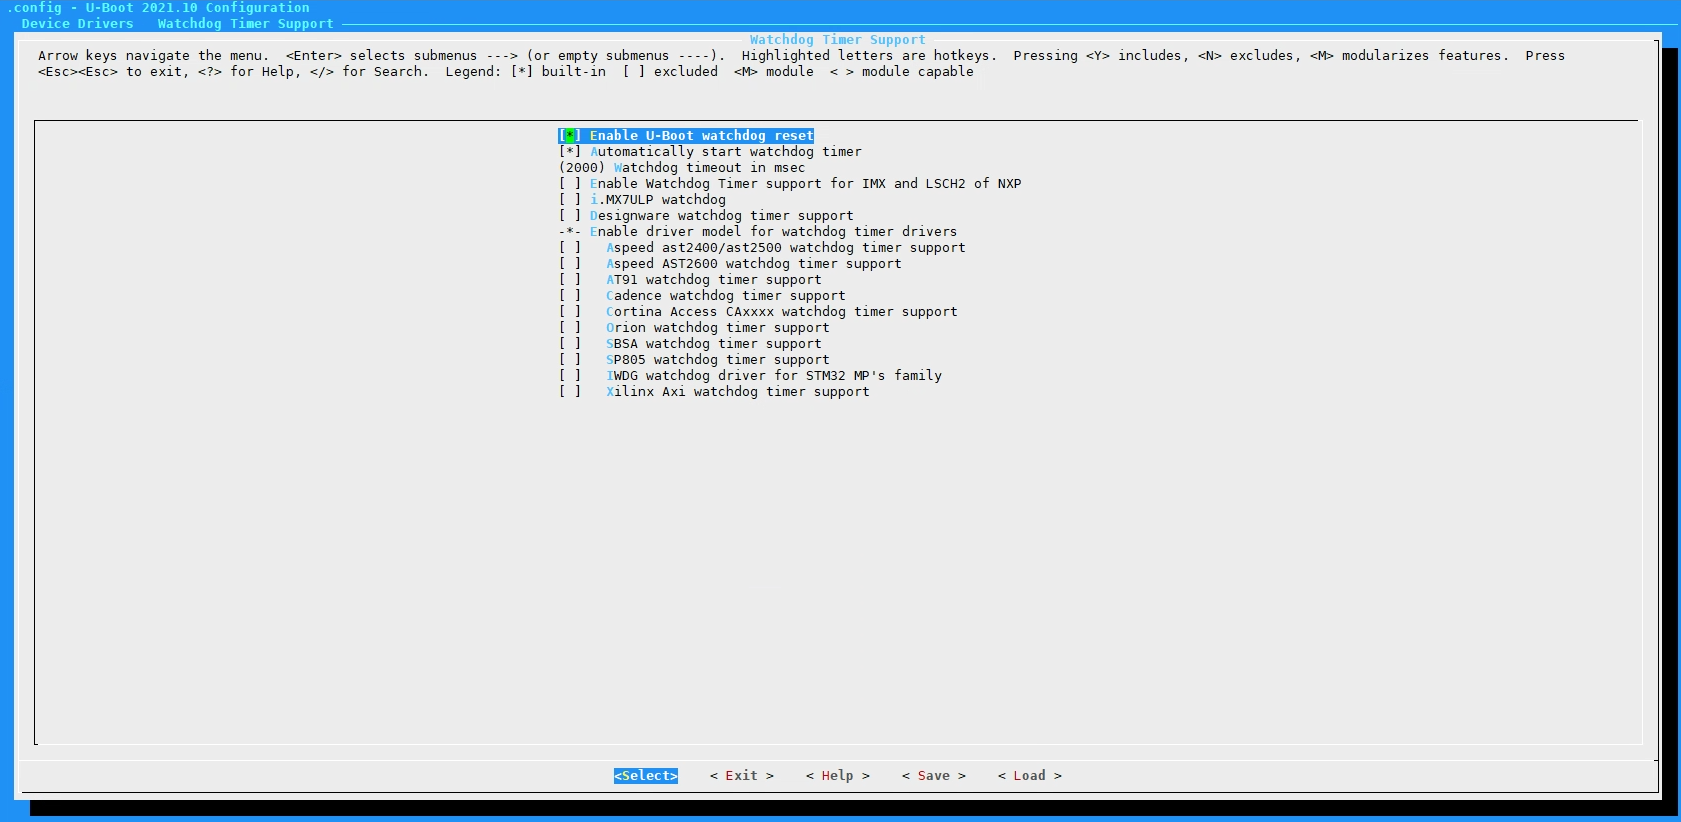Image resolution: width=1681 pixels, height=822 pixels.
Task: Select 'SP805 watchdog timer support' label
Action: click(x=717, y=360)
